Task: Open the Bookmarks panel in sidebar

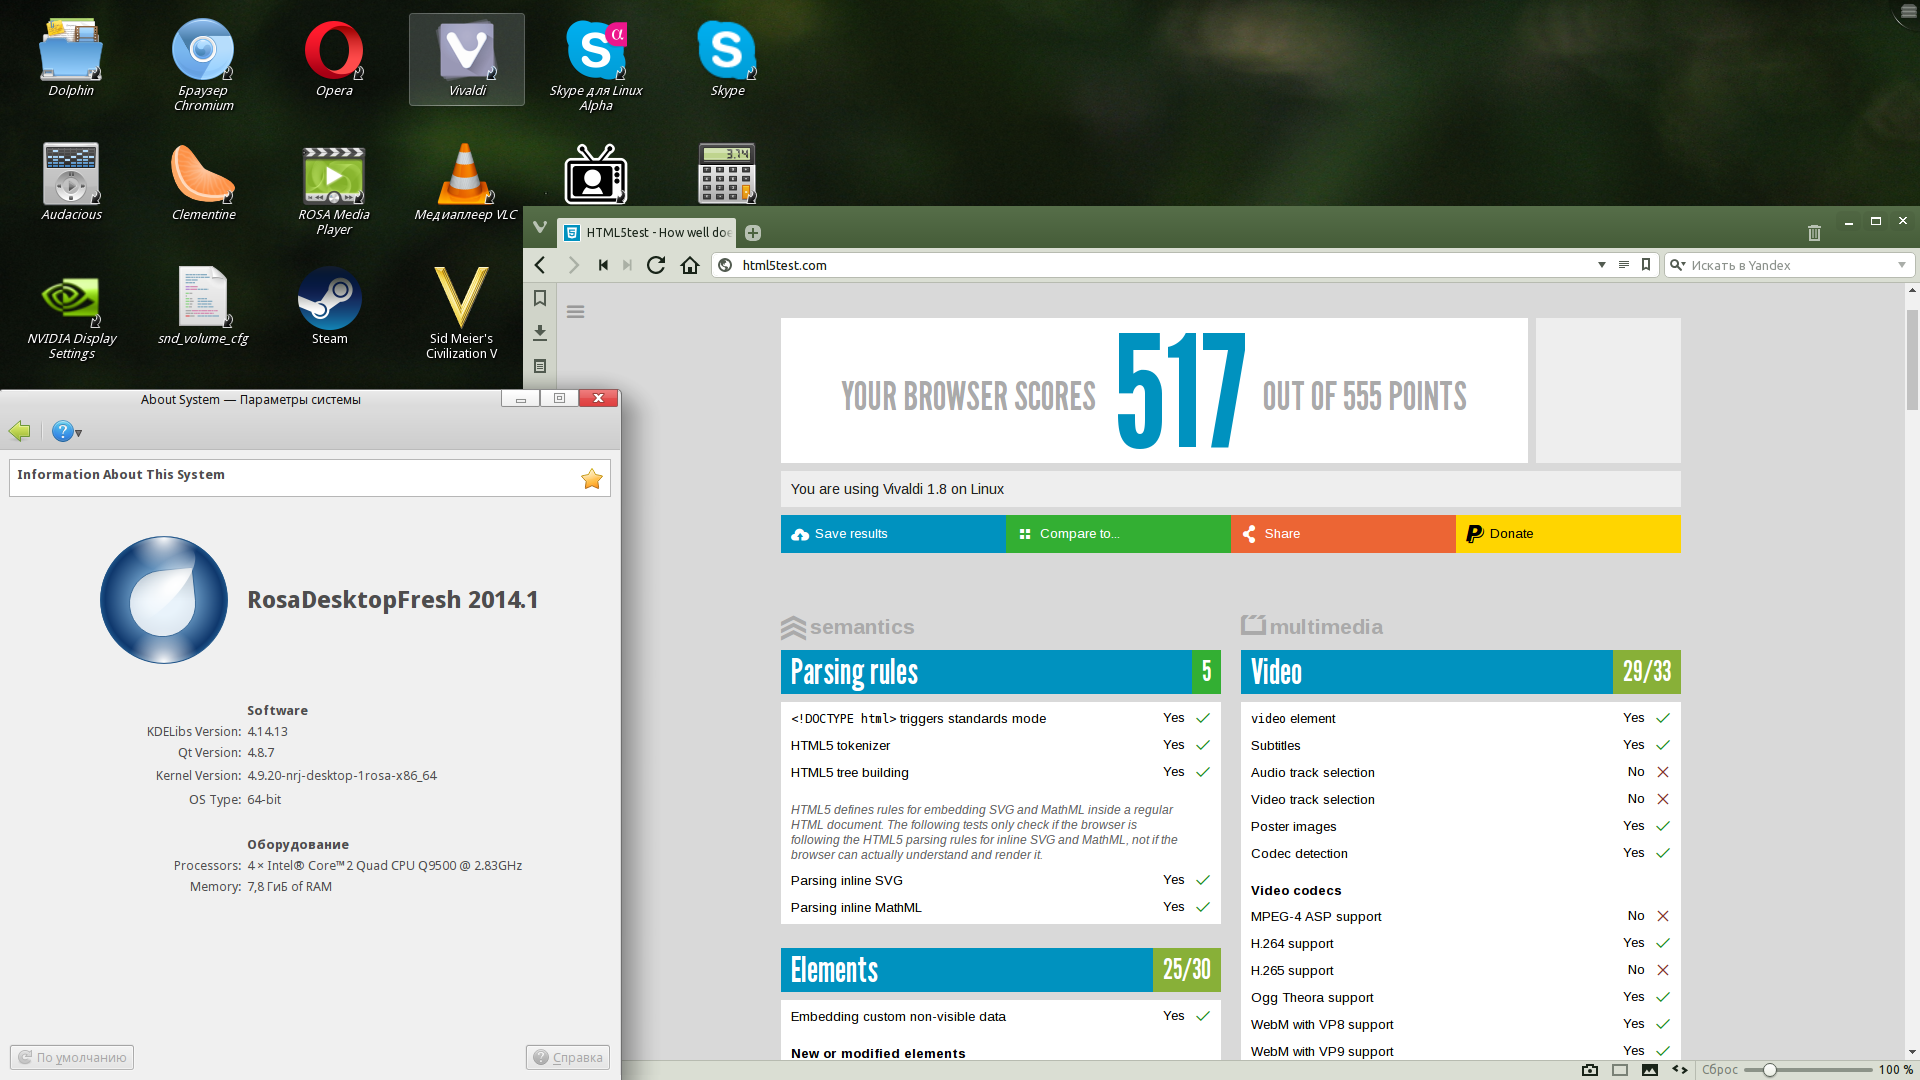Action: (540, 298)
